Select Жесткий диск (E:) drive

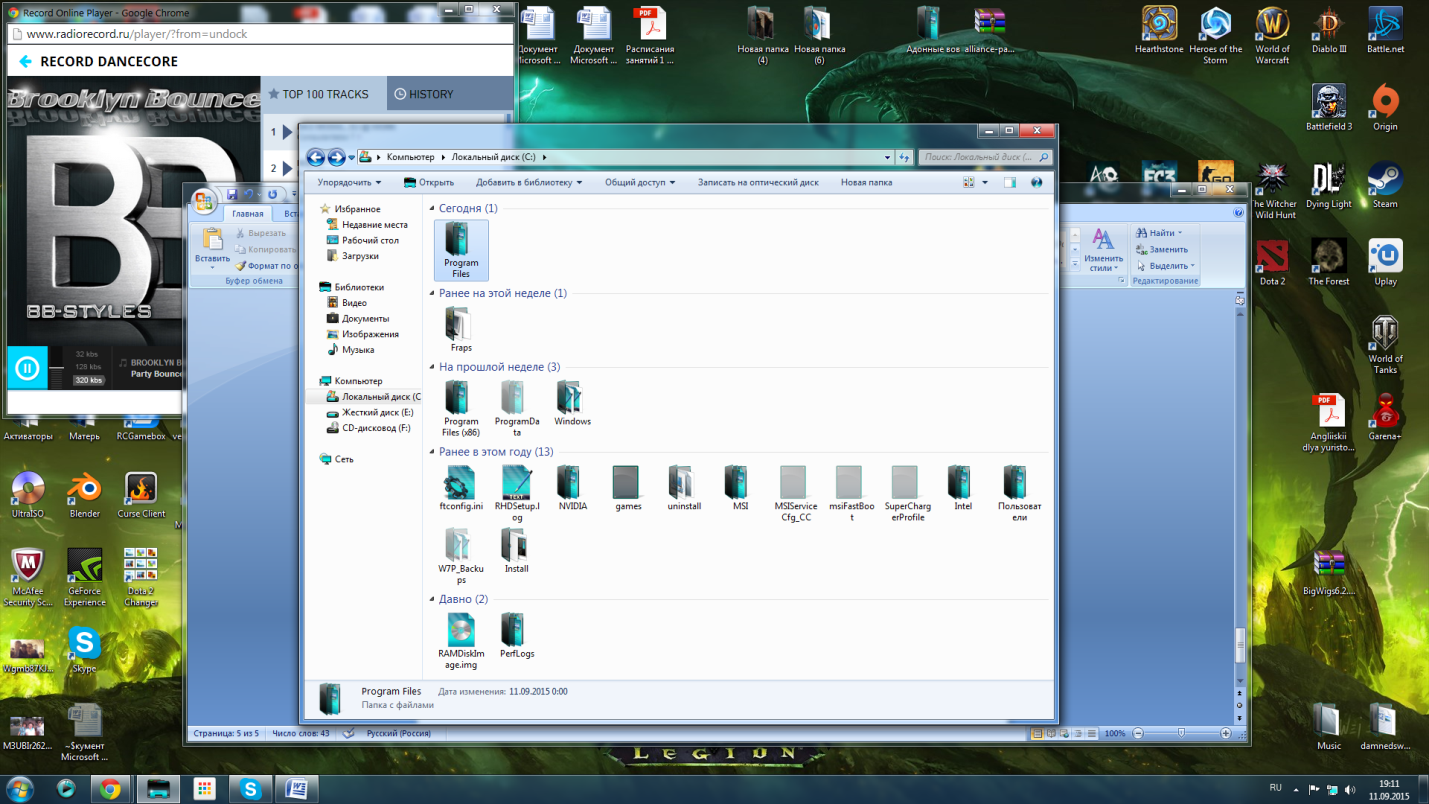click(369, 412)
